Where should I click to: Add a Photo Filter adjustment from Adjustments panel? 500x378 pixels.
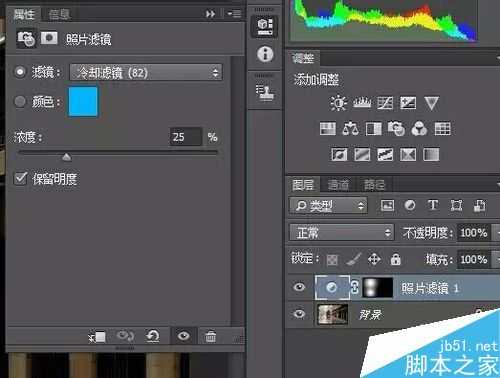(x=396, y=129)
